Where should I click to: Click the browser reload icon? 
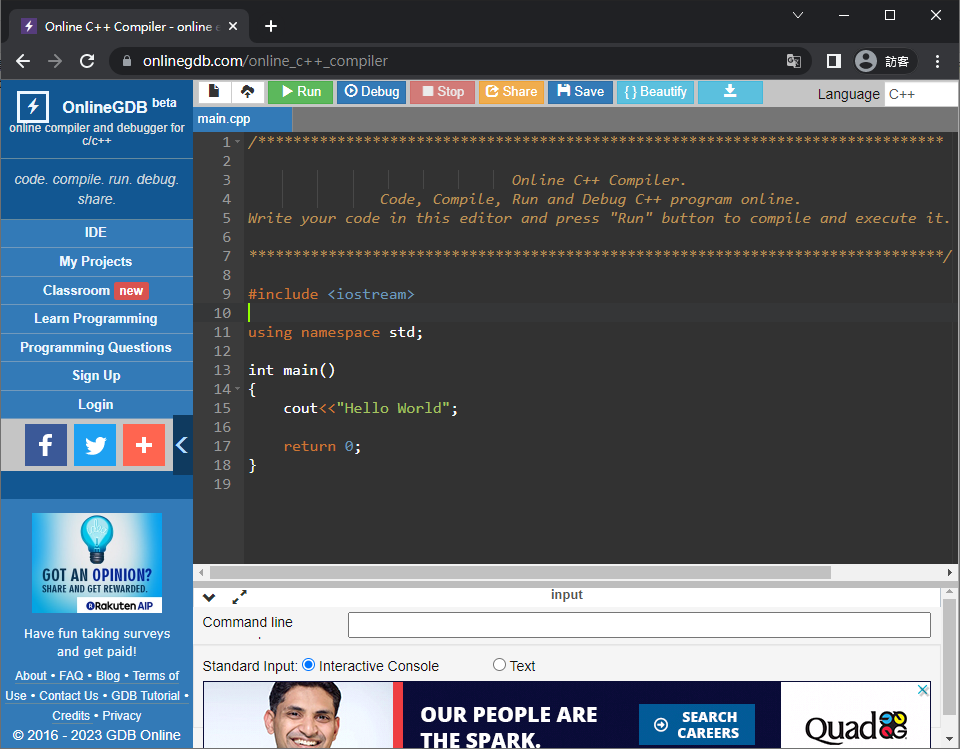click(x=87, y=61)
